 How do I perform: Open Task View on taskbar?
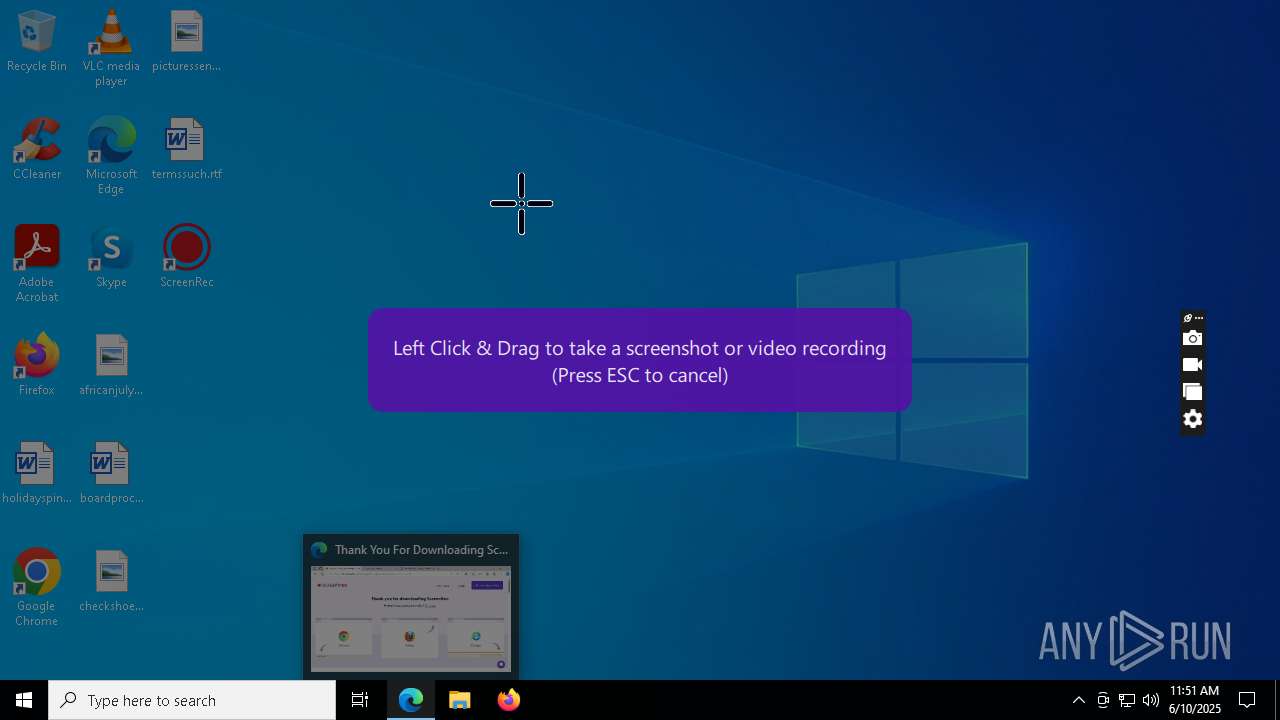click(360, 700)
